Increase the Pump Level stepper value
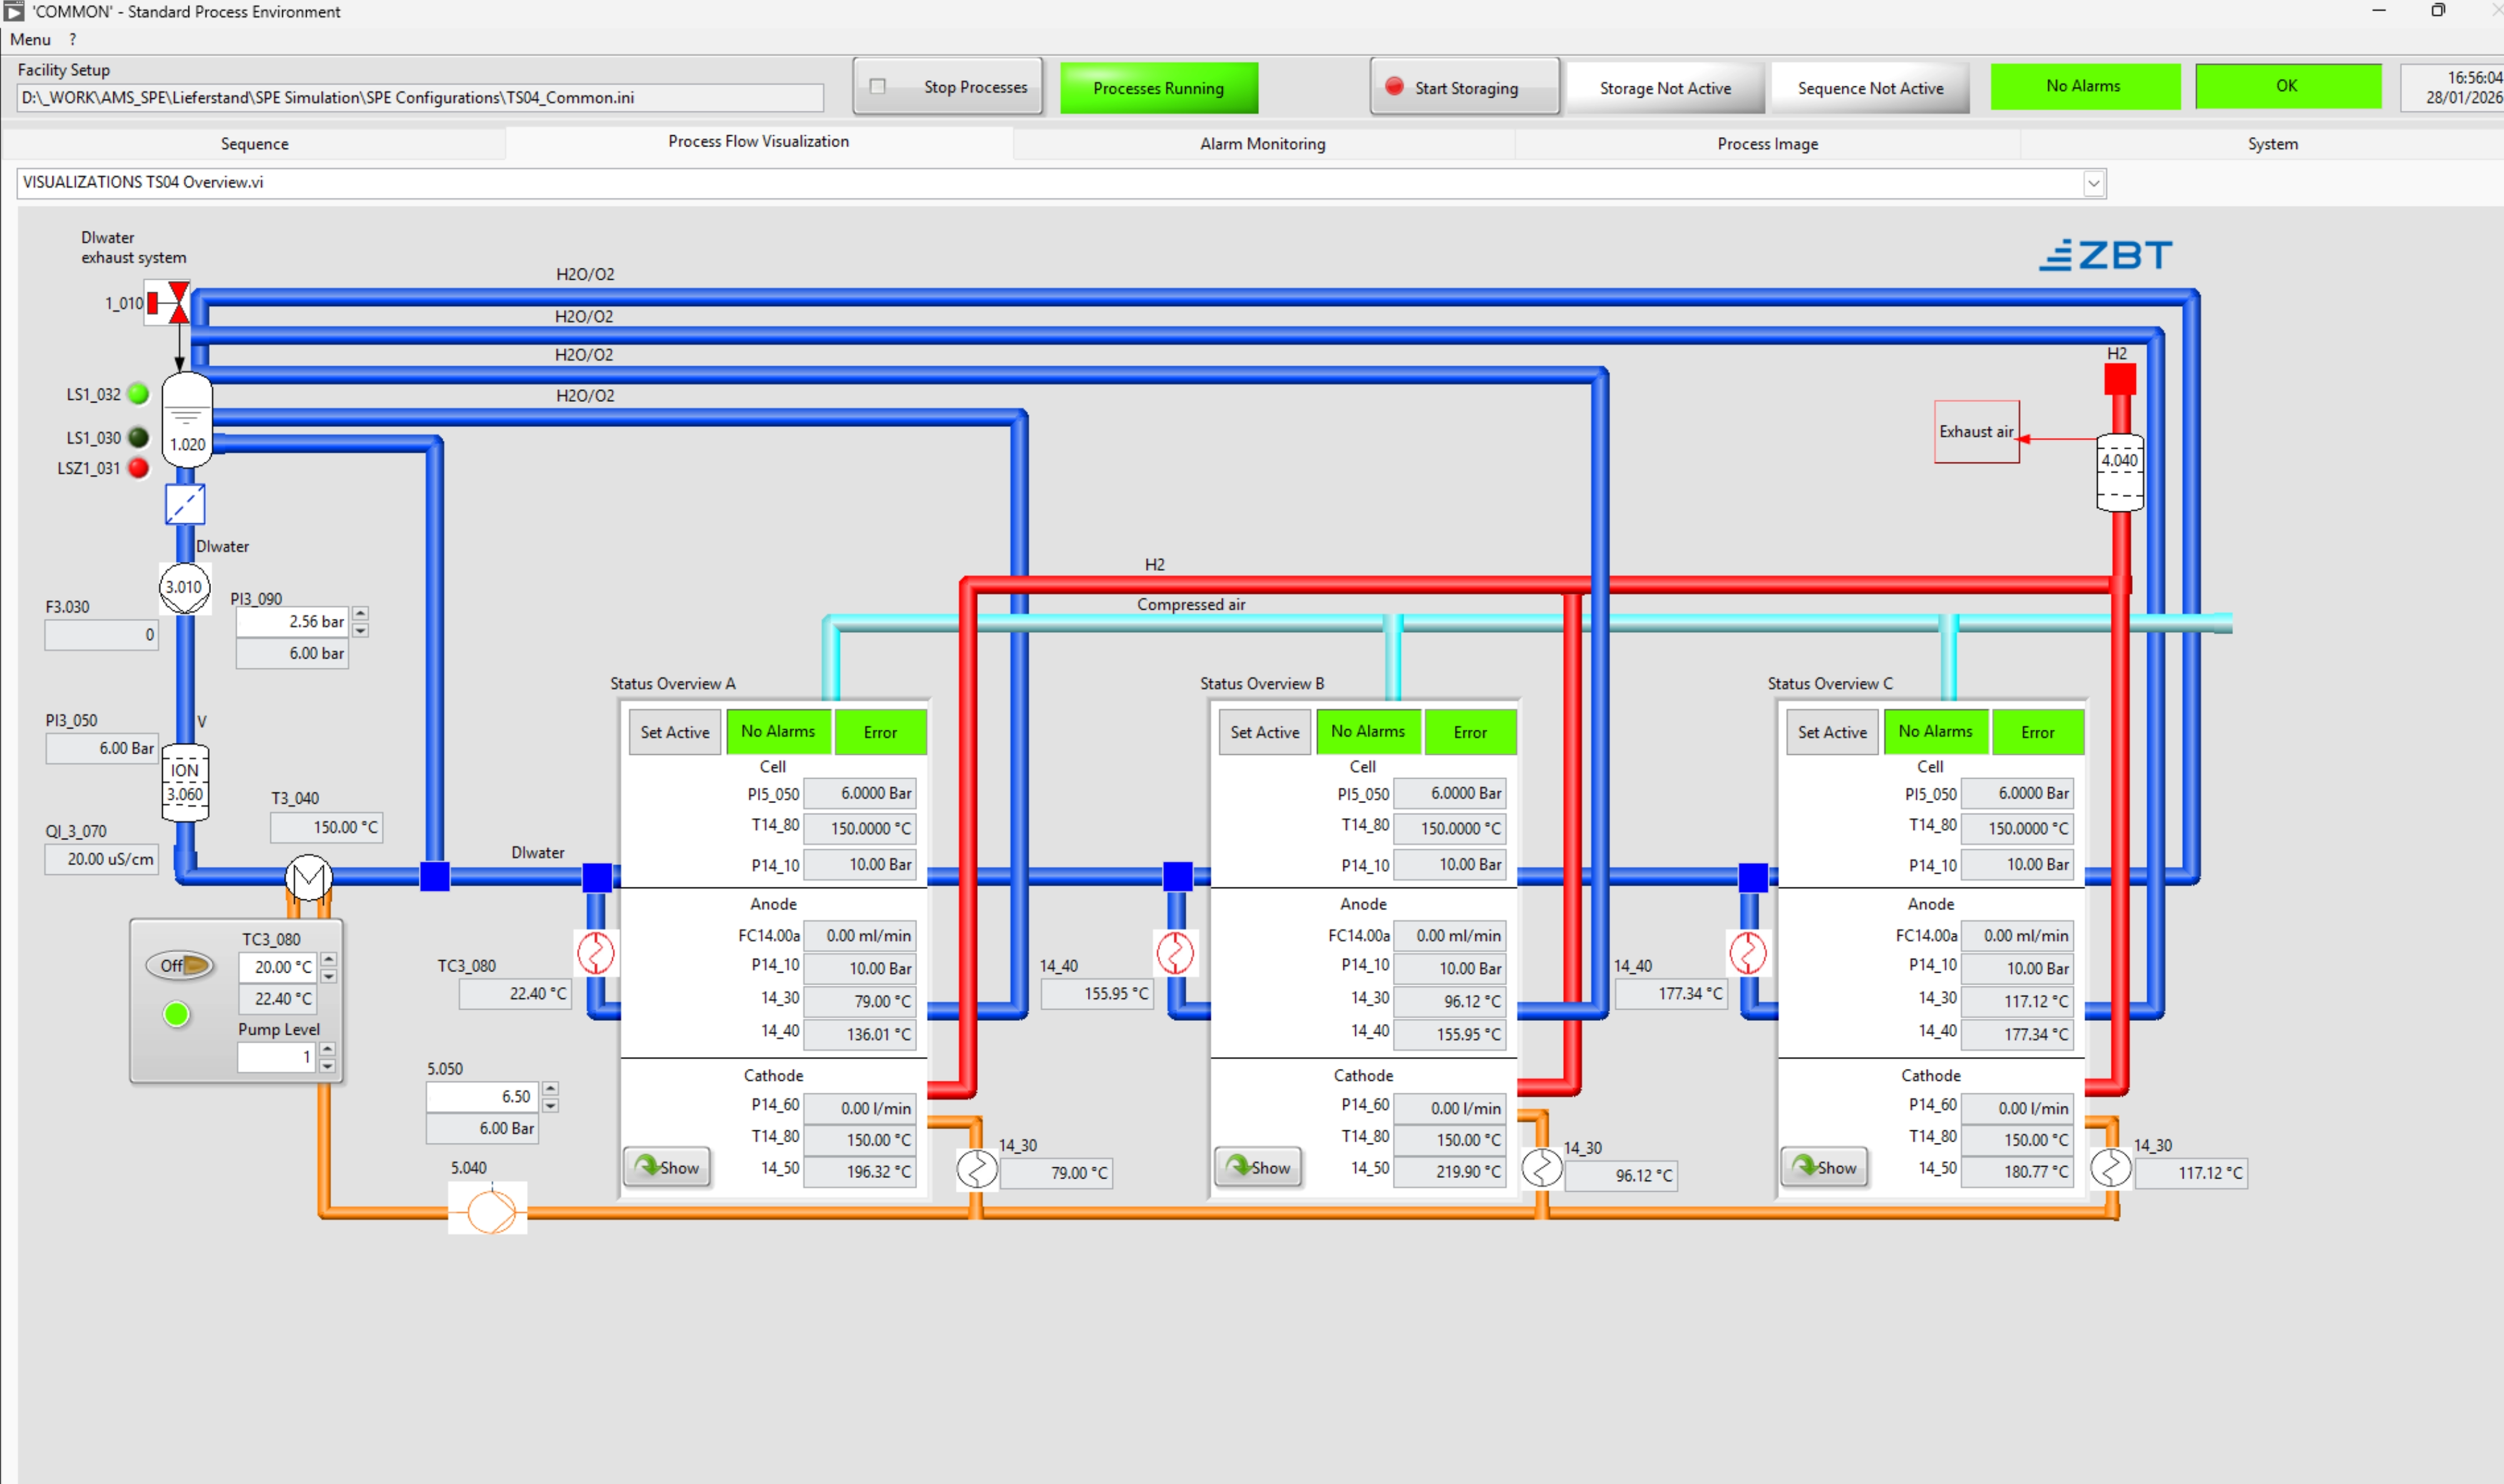This screenshot has height=1484, width=2504. click(327, 1049)
